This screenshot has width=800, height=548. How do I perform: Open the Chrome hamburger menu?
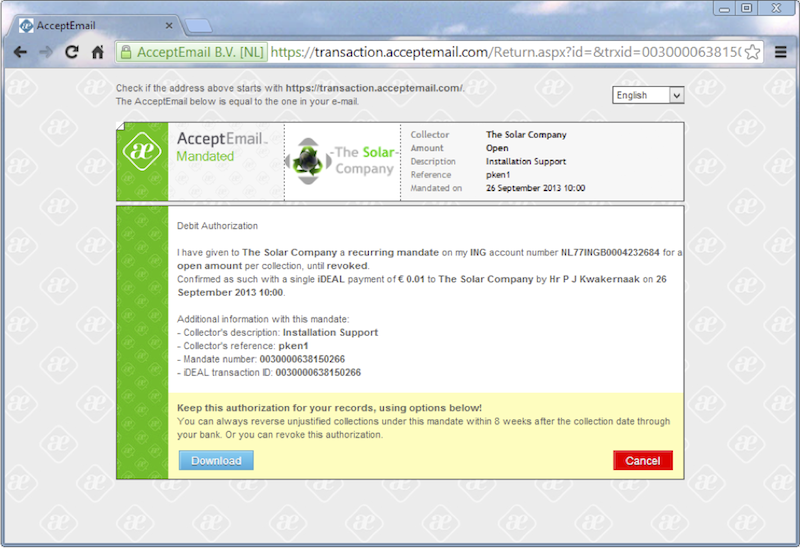(781, 52)
